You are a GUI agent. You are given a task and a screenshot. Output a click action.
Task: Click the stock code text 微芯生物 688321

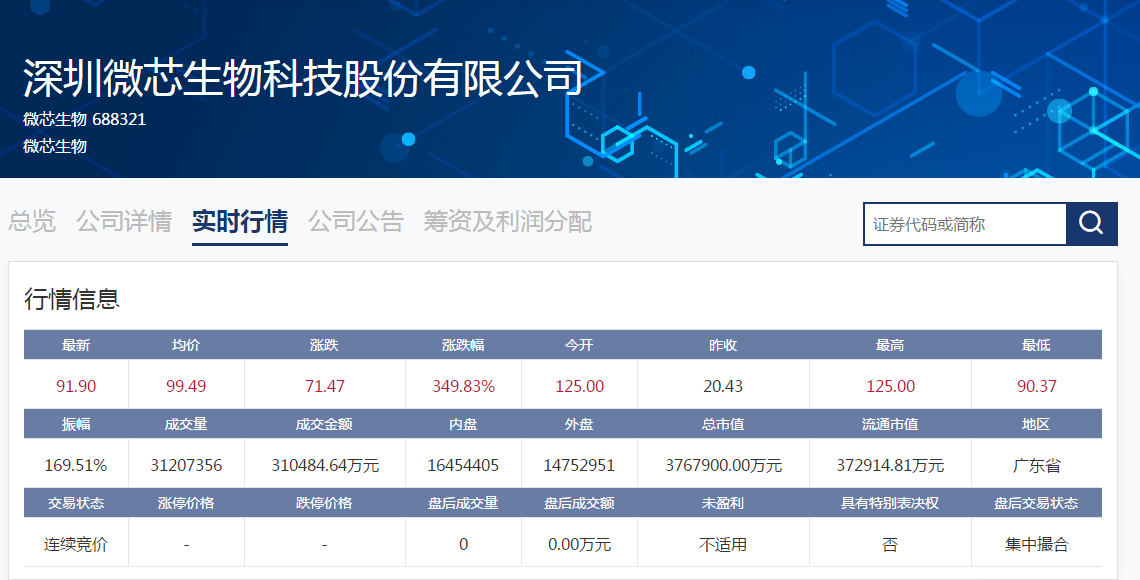tap(84, 119)
